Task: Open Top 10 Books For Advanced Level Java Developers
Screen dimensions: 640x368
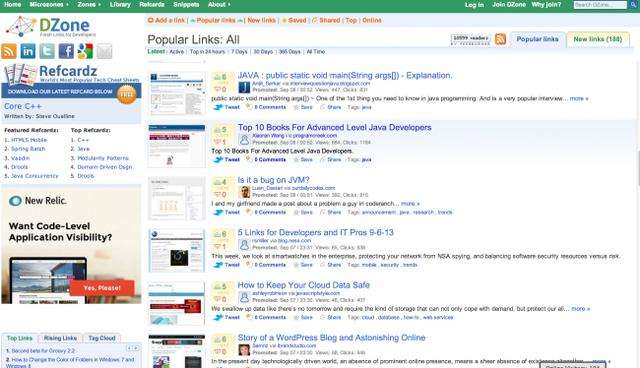Action: point(334,127)
